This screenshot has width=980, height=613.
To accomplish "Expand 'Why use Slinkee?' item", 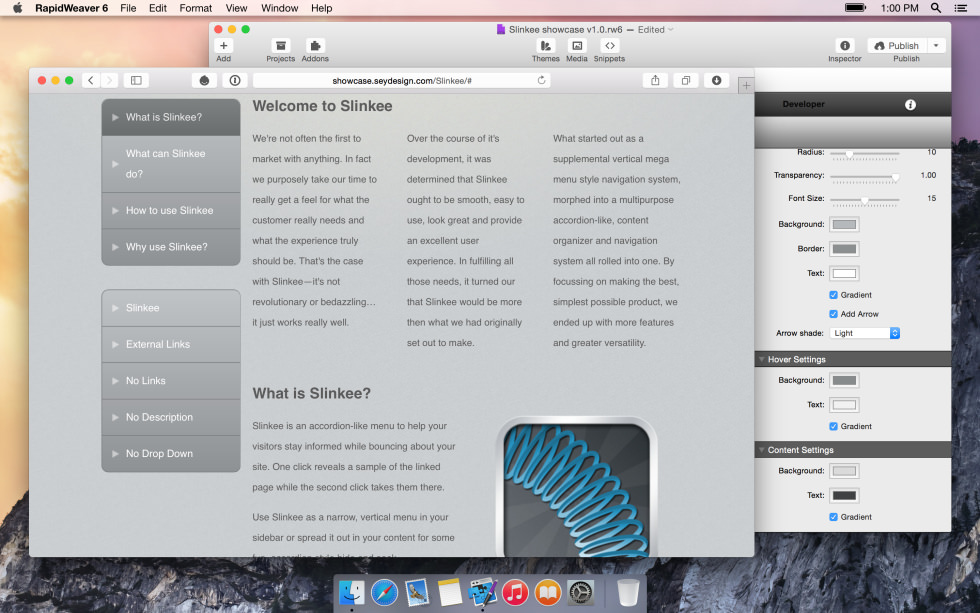I will pos(171,247).
